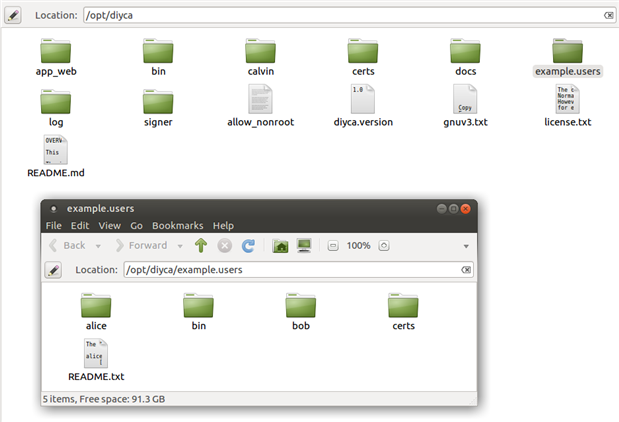The image size is (619, 422).
Task: Open the Computer location icon
Action: pos(304,246)
